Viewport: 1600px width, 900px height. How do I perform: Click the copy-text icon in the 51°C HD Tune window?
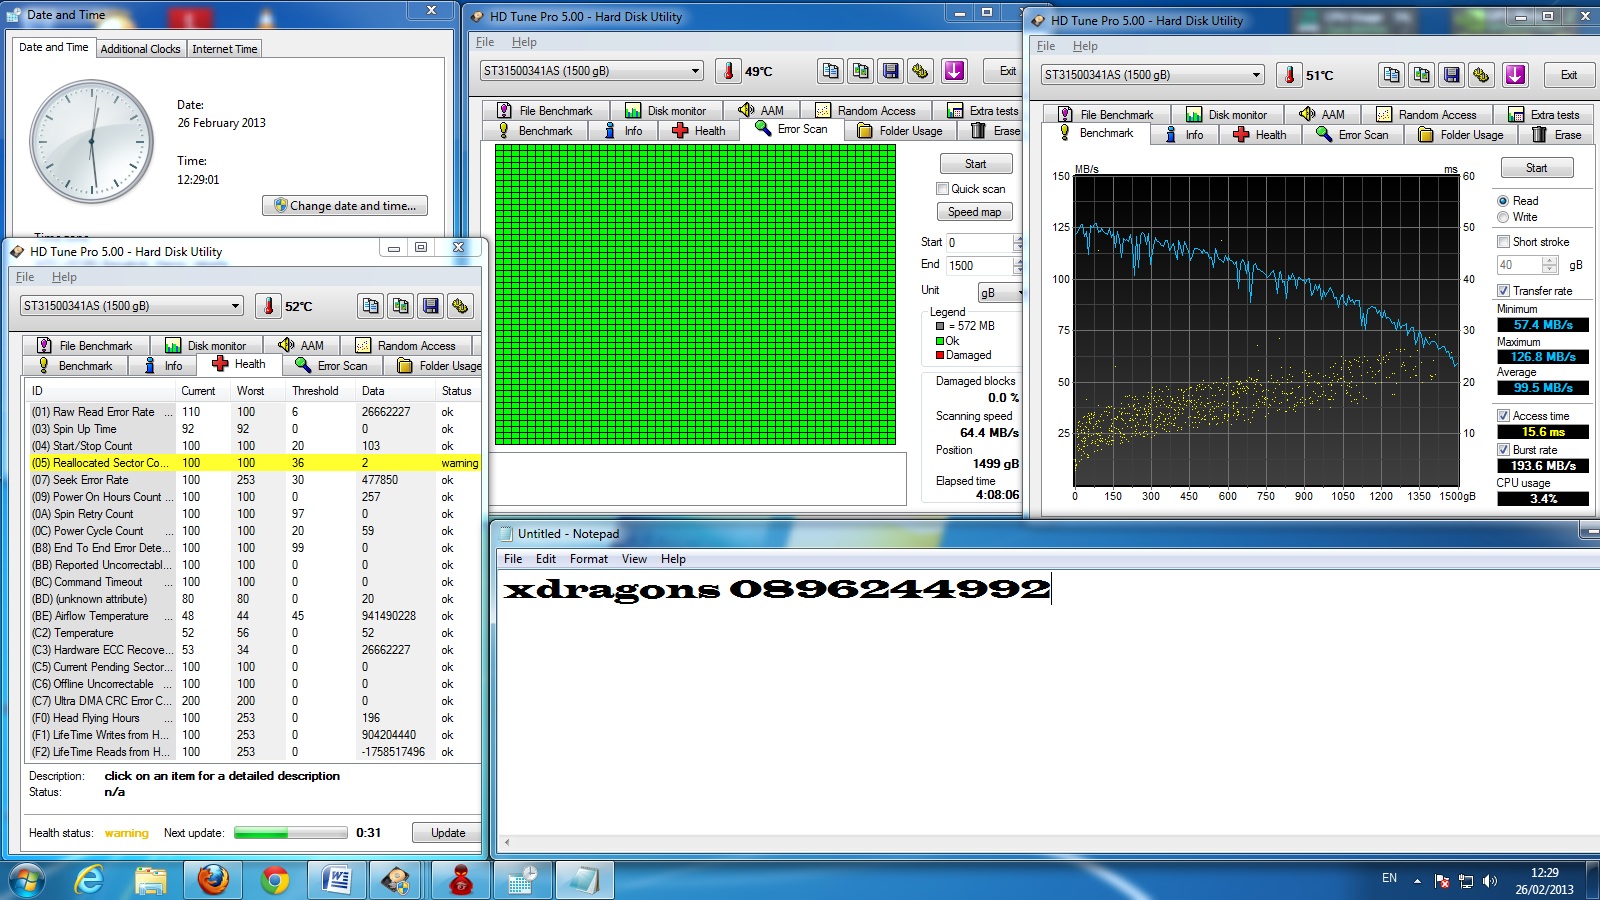pos(1392,75)
